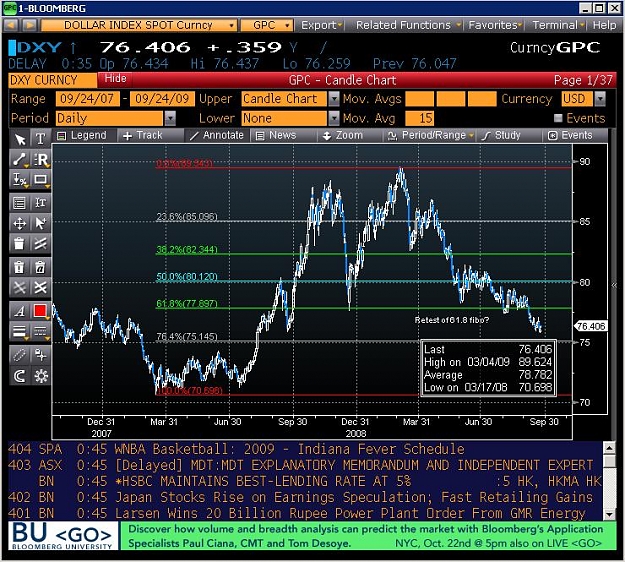The height and width of the screenshot is (562, 625).
Task: Select the pointer-with-plus copy tool
Action: [40, 223]
